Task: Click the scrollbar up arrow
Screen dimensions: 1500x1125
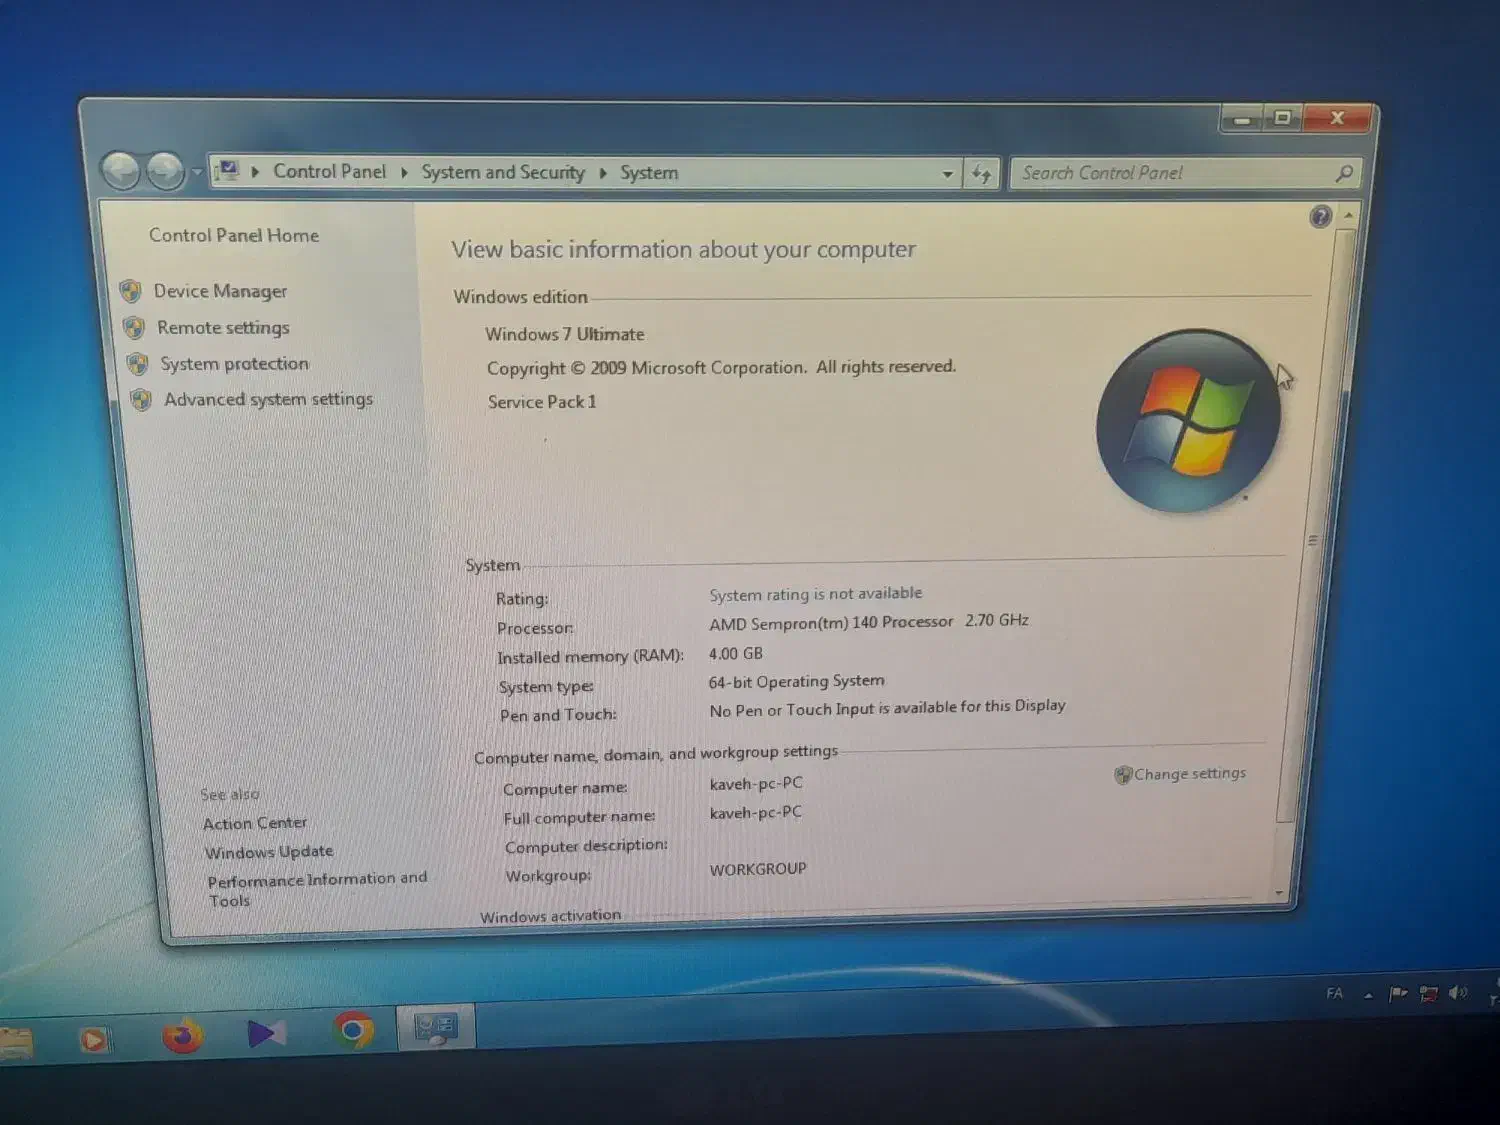Action: (1348, 215)
